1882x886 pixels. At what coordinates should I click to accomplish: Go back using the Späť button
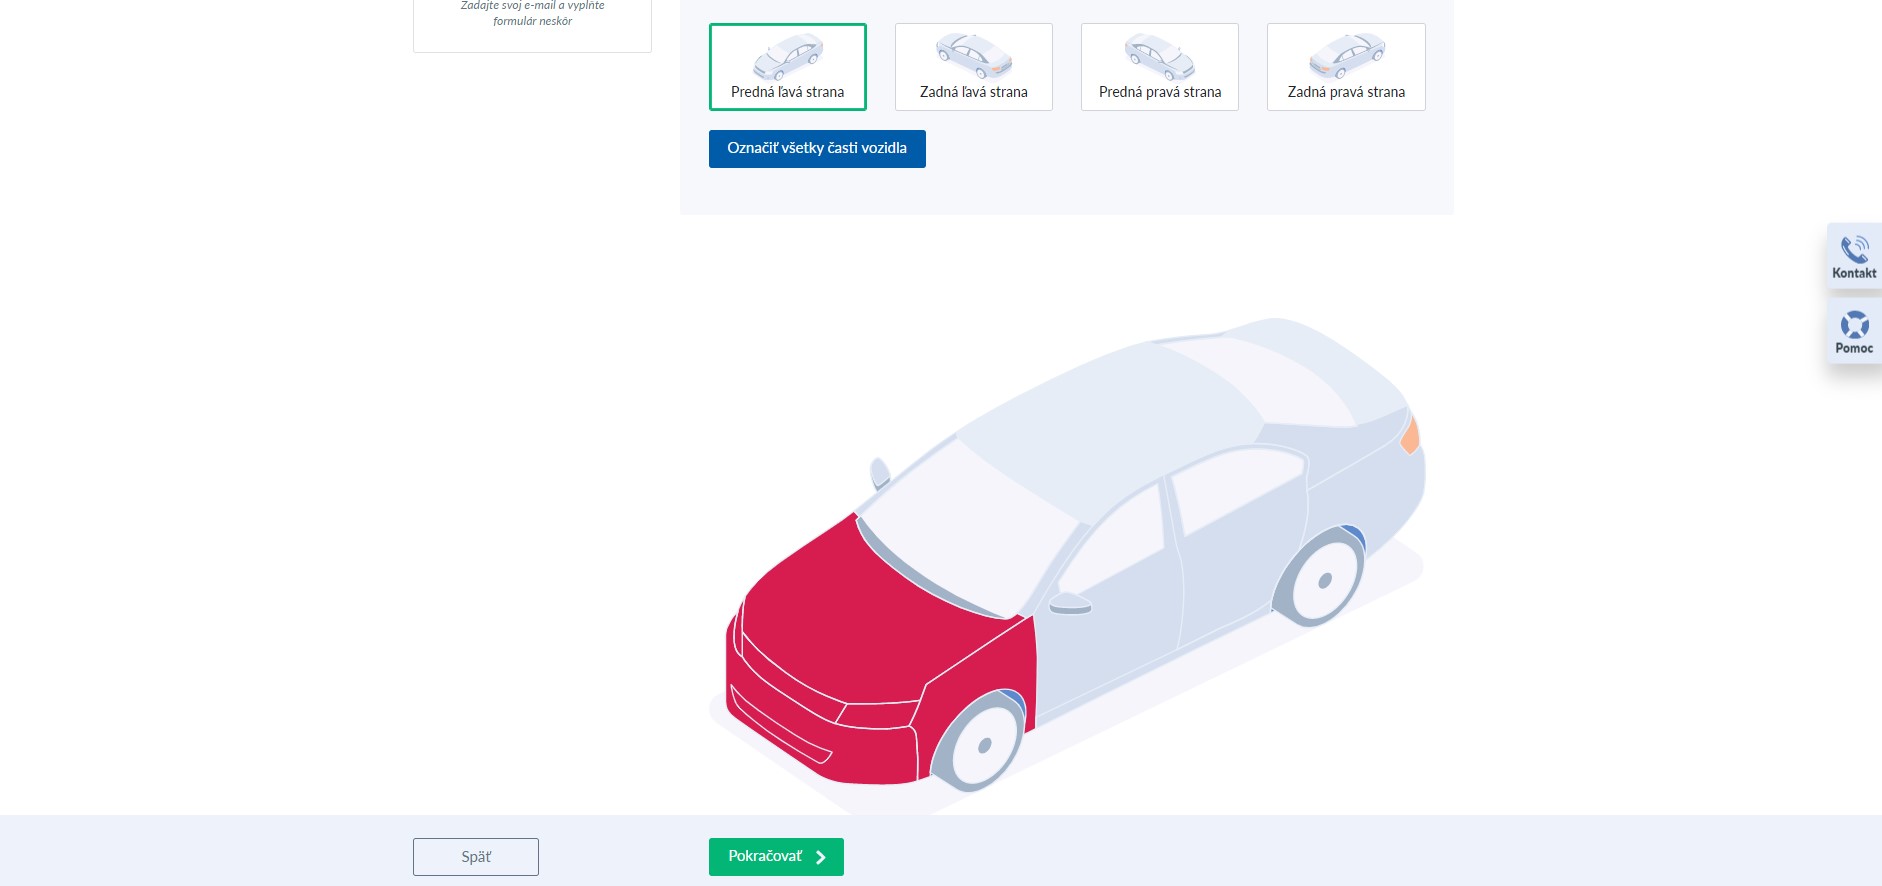[476, 857]
